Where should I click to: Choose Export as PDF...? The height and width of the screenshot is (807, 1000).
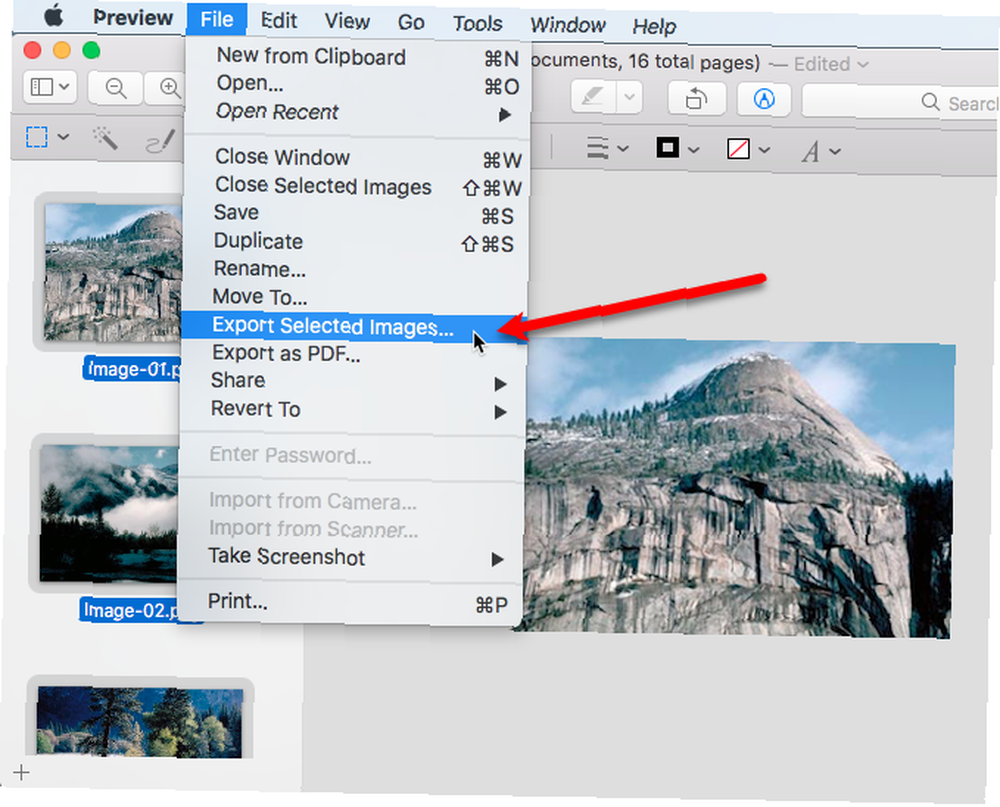pos(353,353)
